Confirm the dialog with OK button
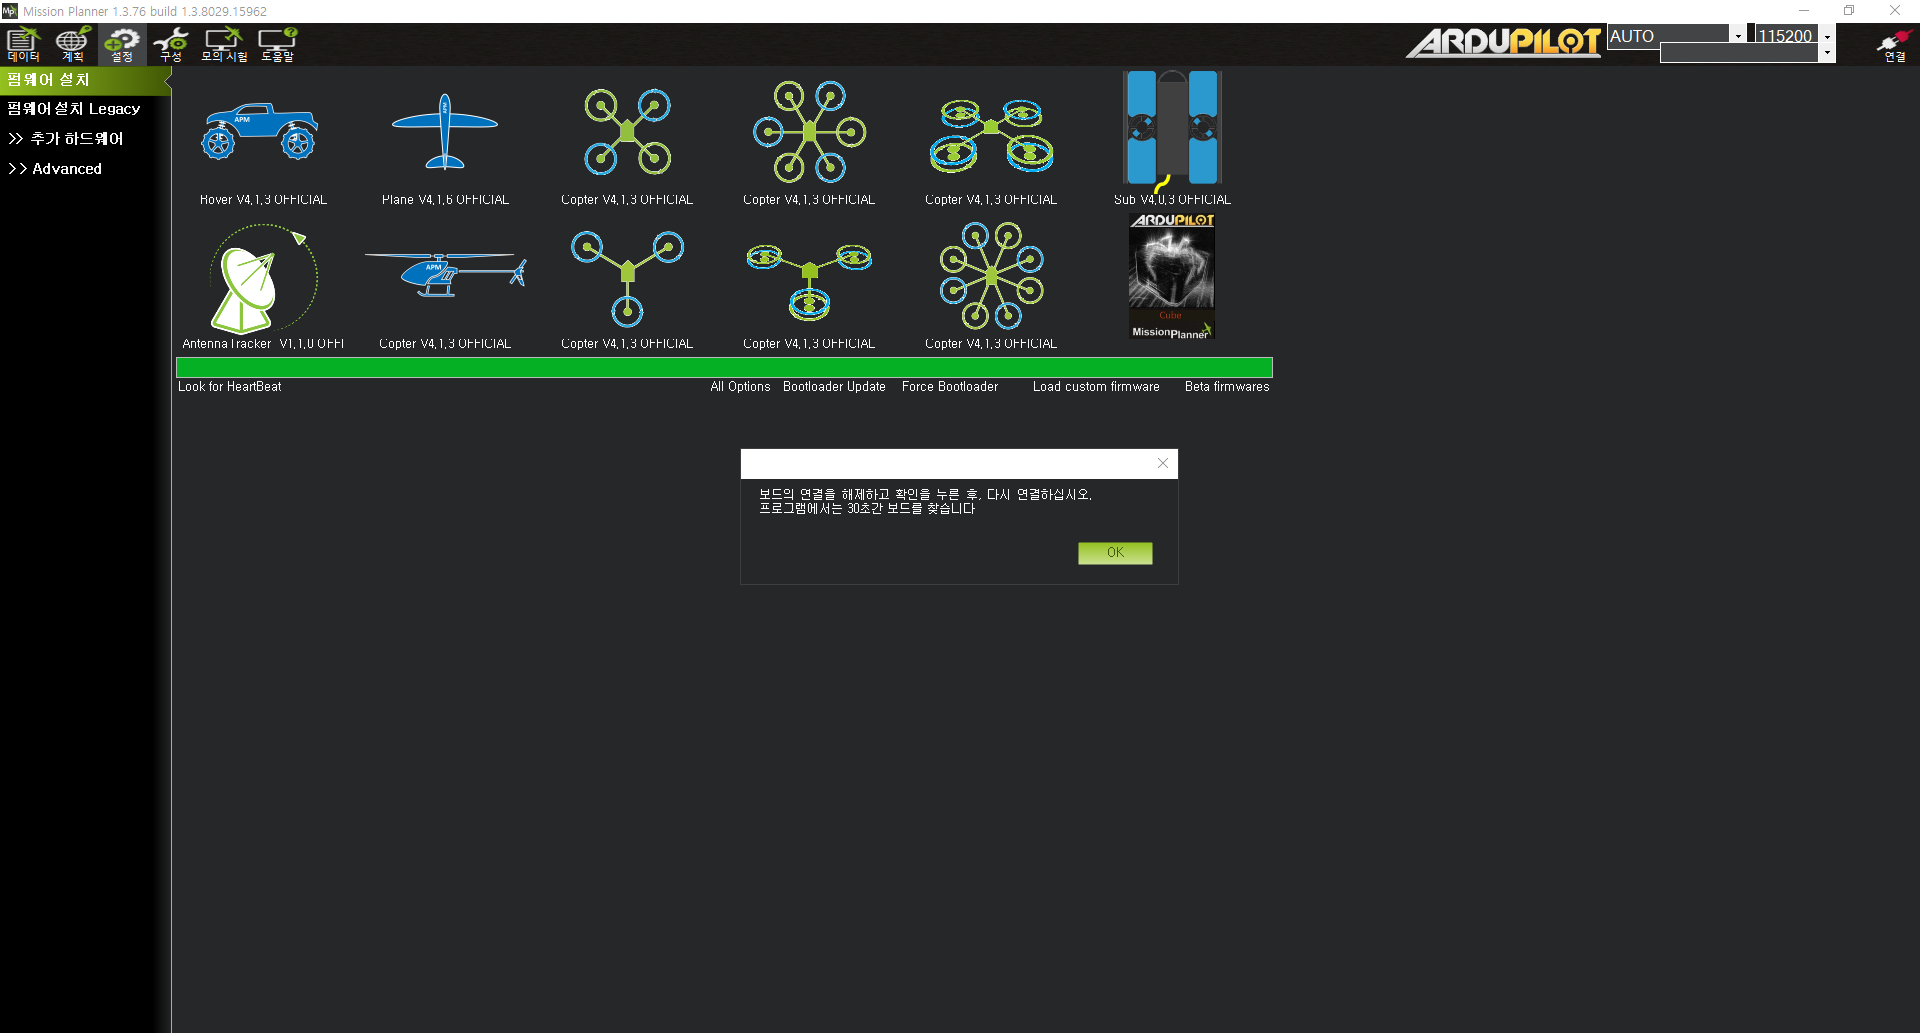 tap(1115, 553)
